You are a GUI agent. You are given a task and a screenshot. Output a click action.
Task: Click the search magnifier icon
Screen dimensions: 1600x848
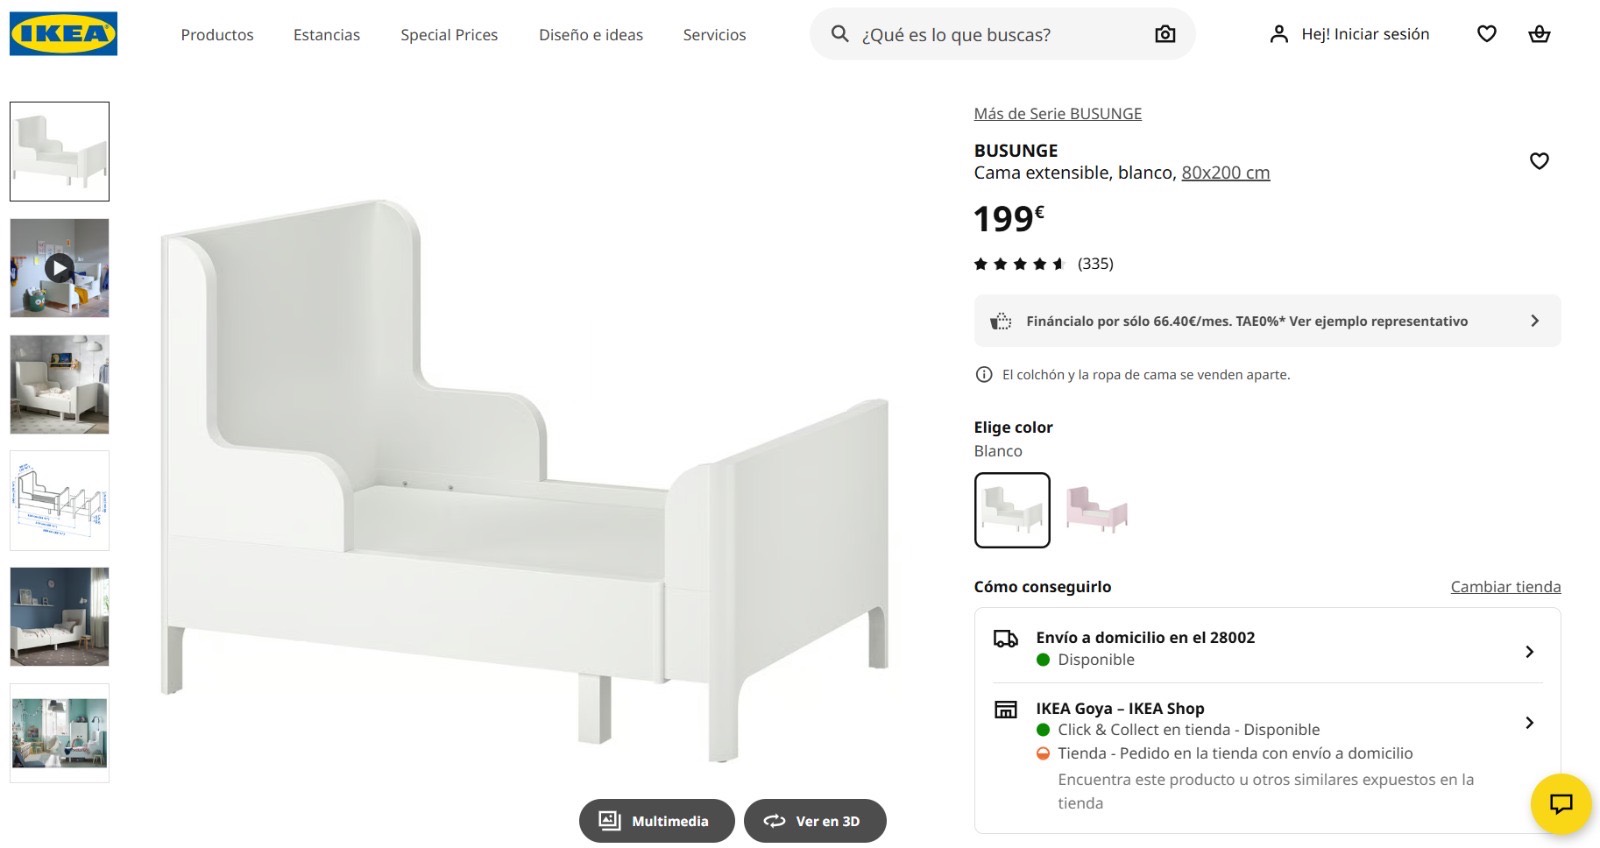[840, 34]
